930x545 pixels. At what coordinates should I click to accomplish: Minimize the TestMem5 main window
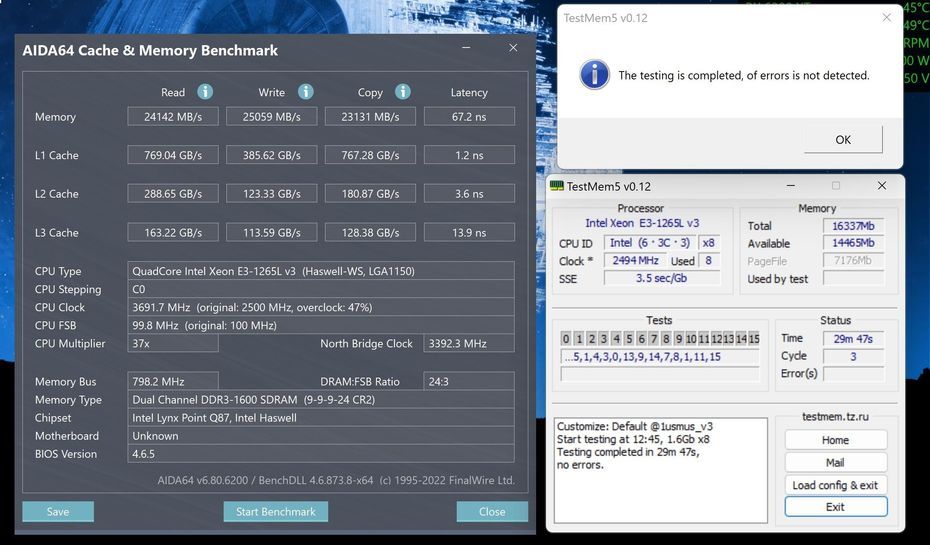coord(790,186)
